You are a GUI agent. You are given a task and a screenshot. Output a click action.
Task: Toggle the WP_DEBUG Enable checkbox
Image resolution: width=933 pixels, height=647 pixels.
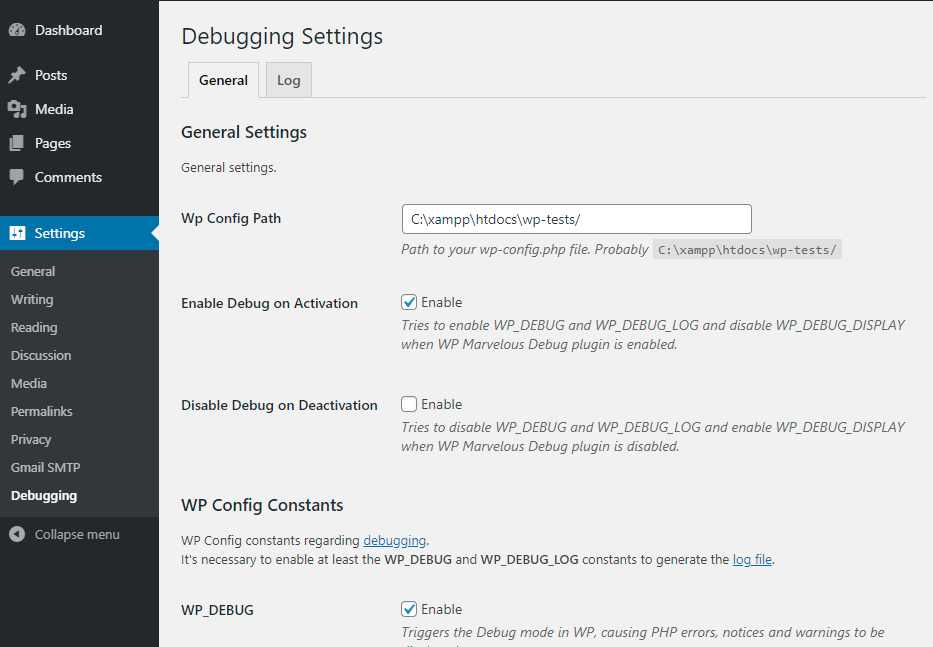pos(409,609)
